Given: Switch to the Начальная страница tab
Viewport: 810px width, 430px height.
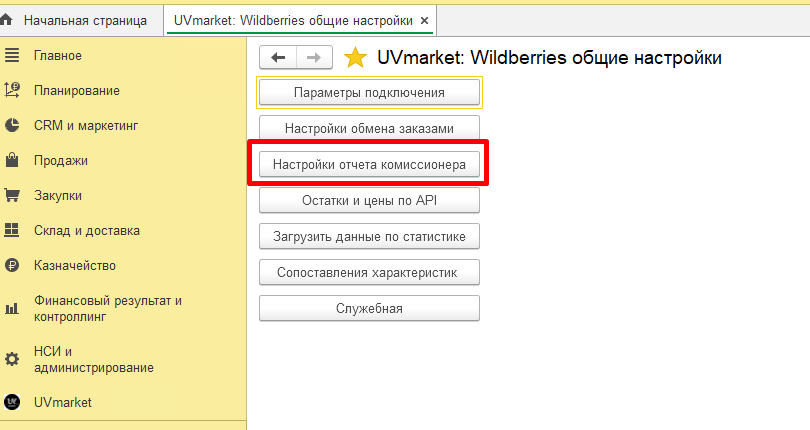Looking at the screenshot, I should 82,21.
